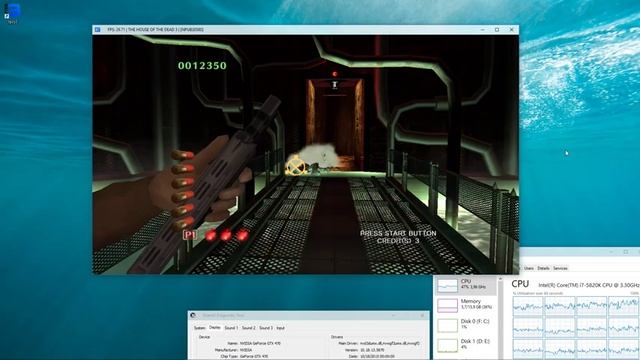Screen dimensions: 640x360
Task: Select the Display tab in DirectX Diagnostic Tool
Action: [x=215, y=328]
